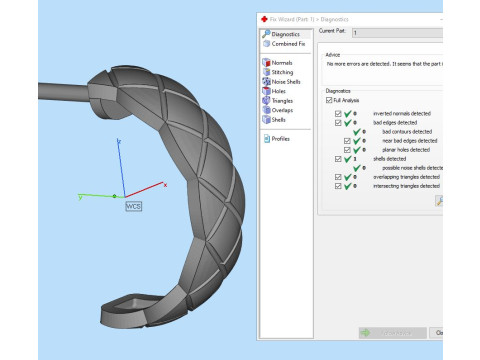Open the Profiles page

[277, 139]
